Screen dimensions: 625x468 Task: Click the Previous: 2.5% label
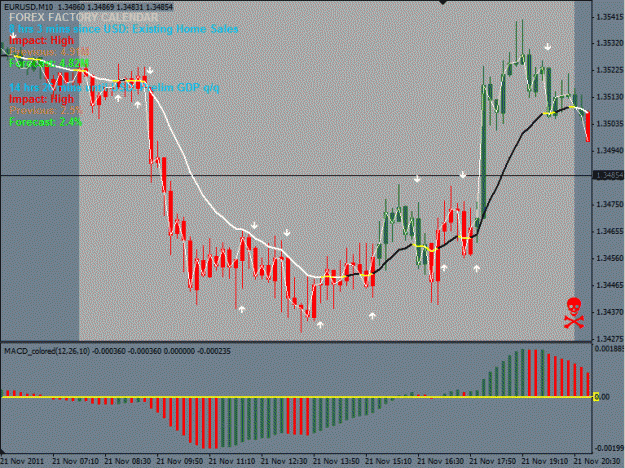point(46,110)
